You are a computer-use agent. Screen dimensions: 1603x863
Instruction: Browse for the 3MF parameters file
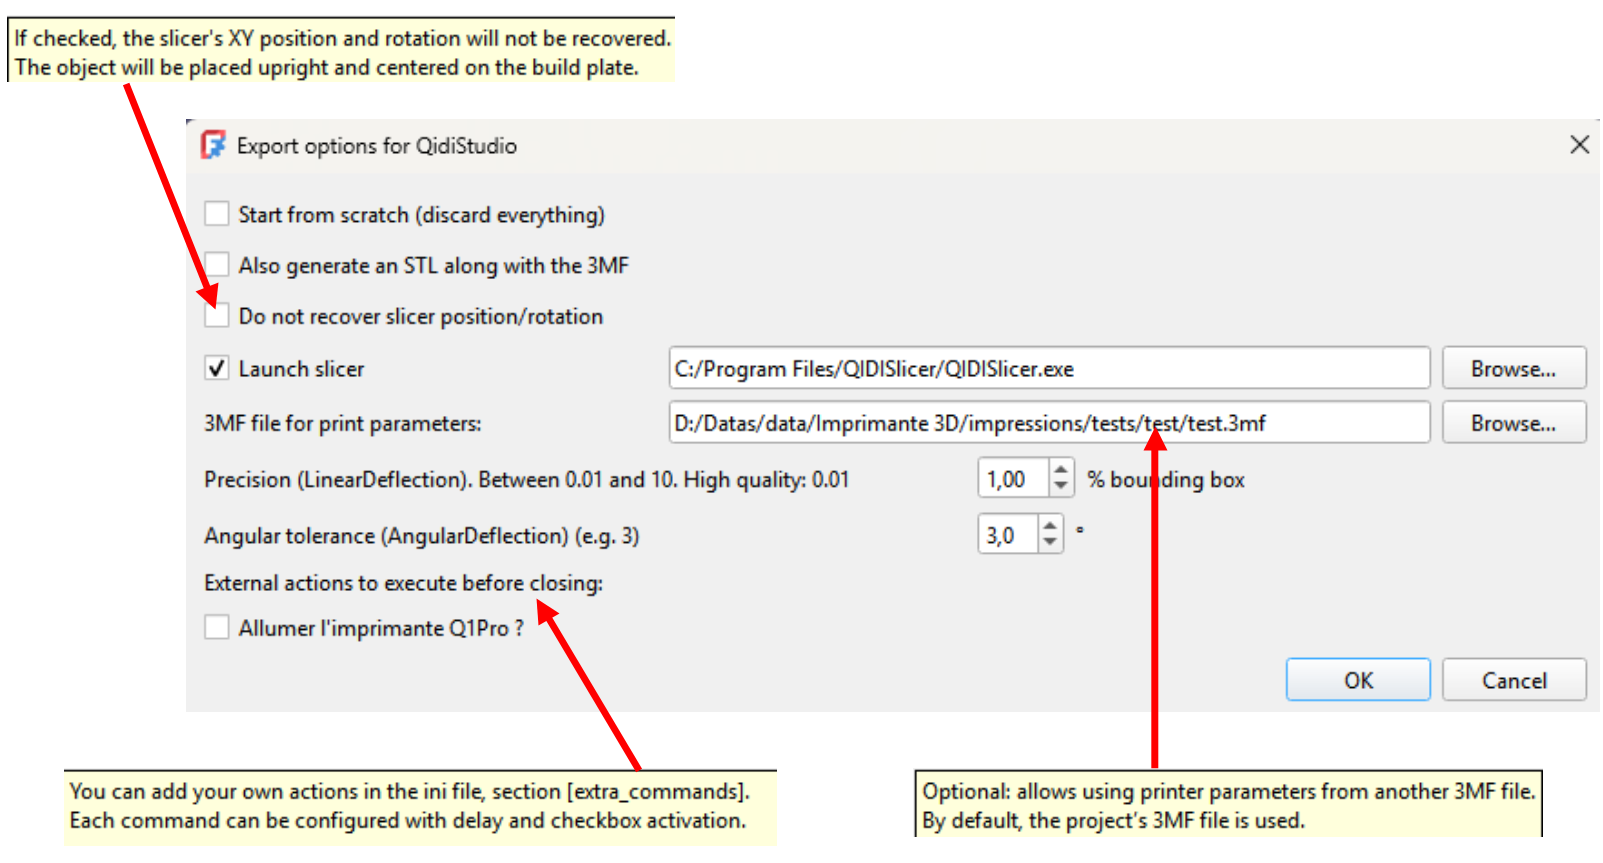click(1514, 423)
